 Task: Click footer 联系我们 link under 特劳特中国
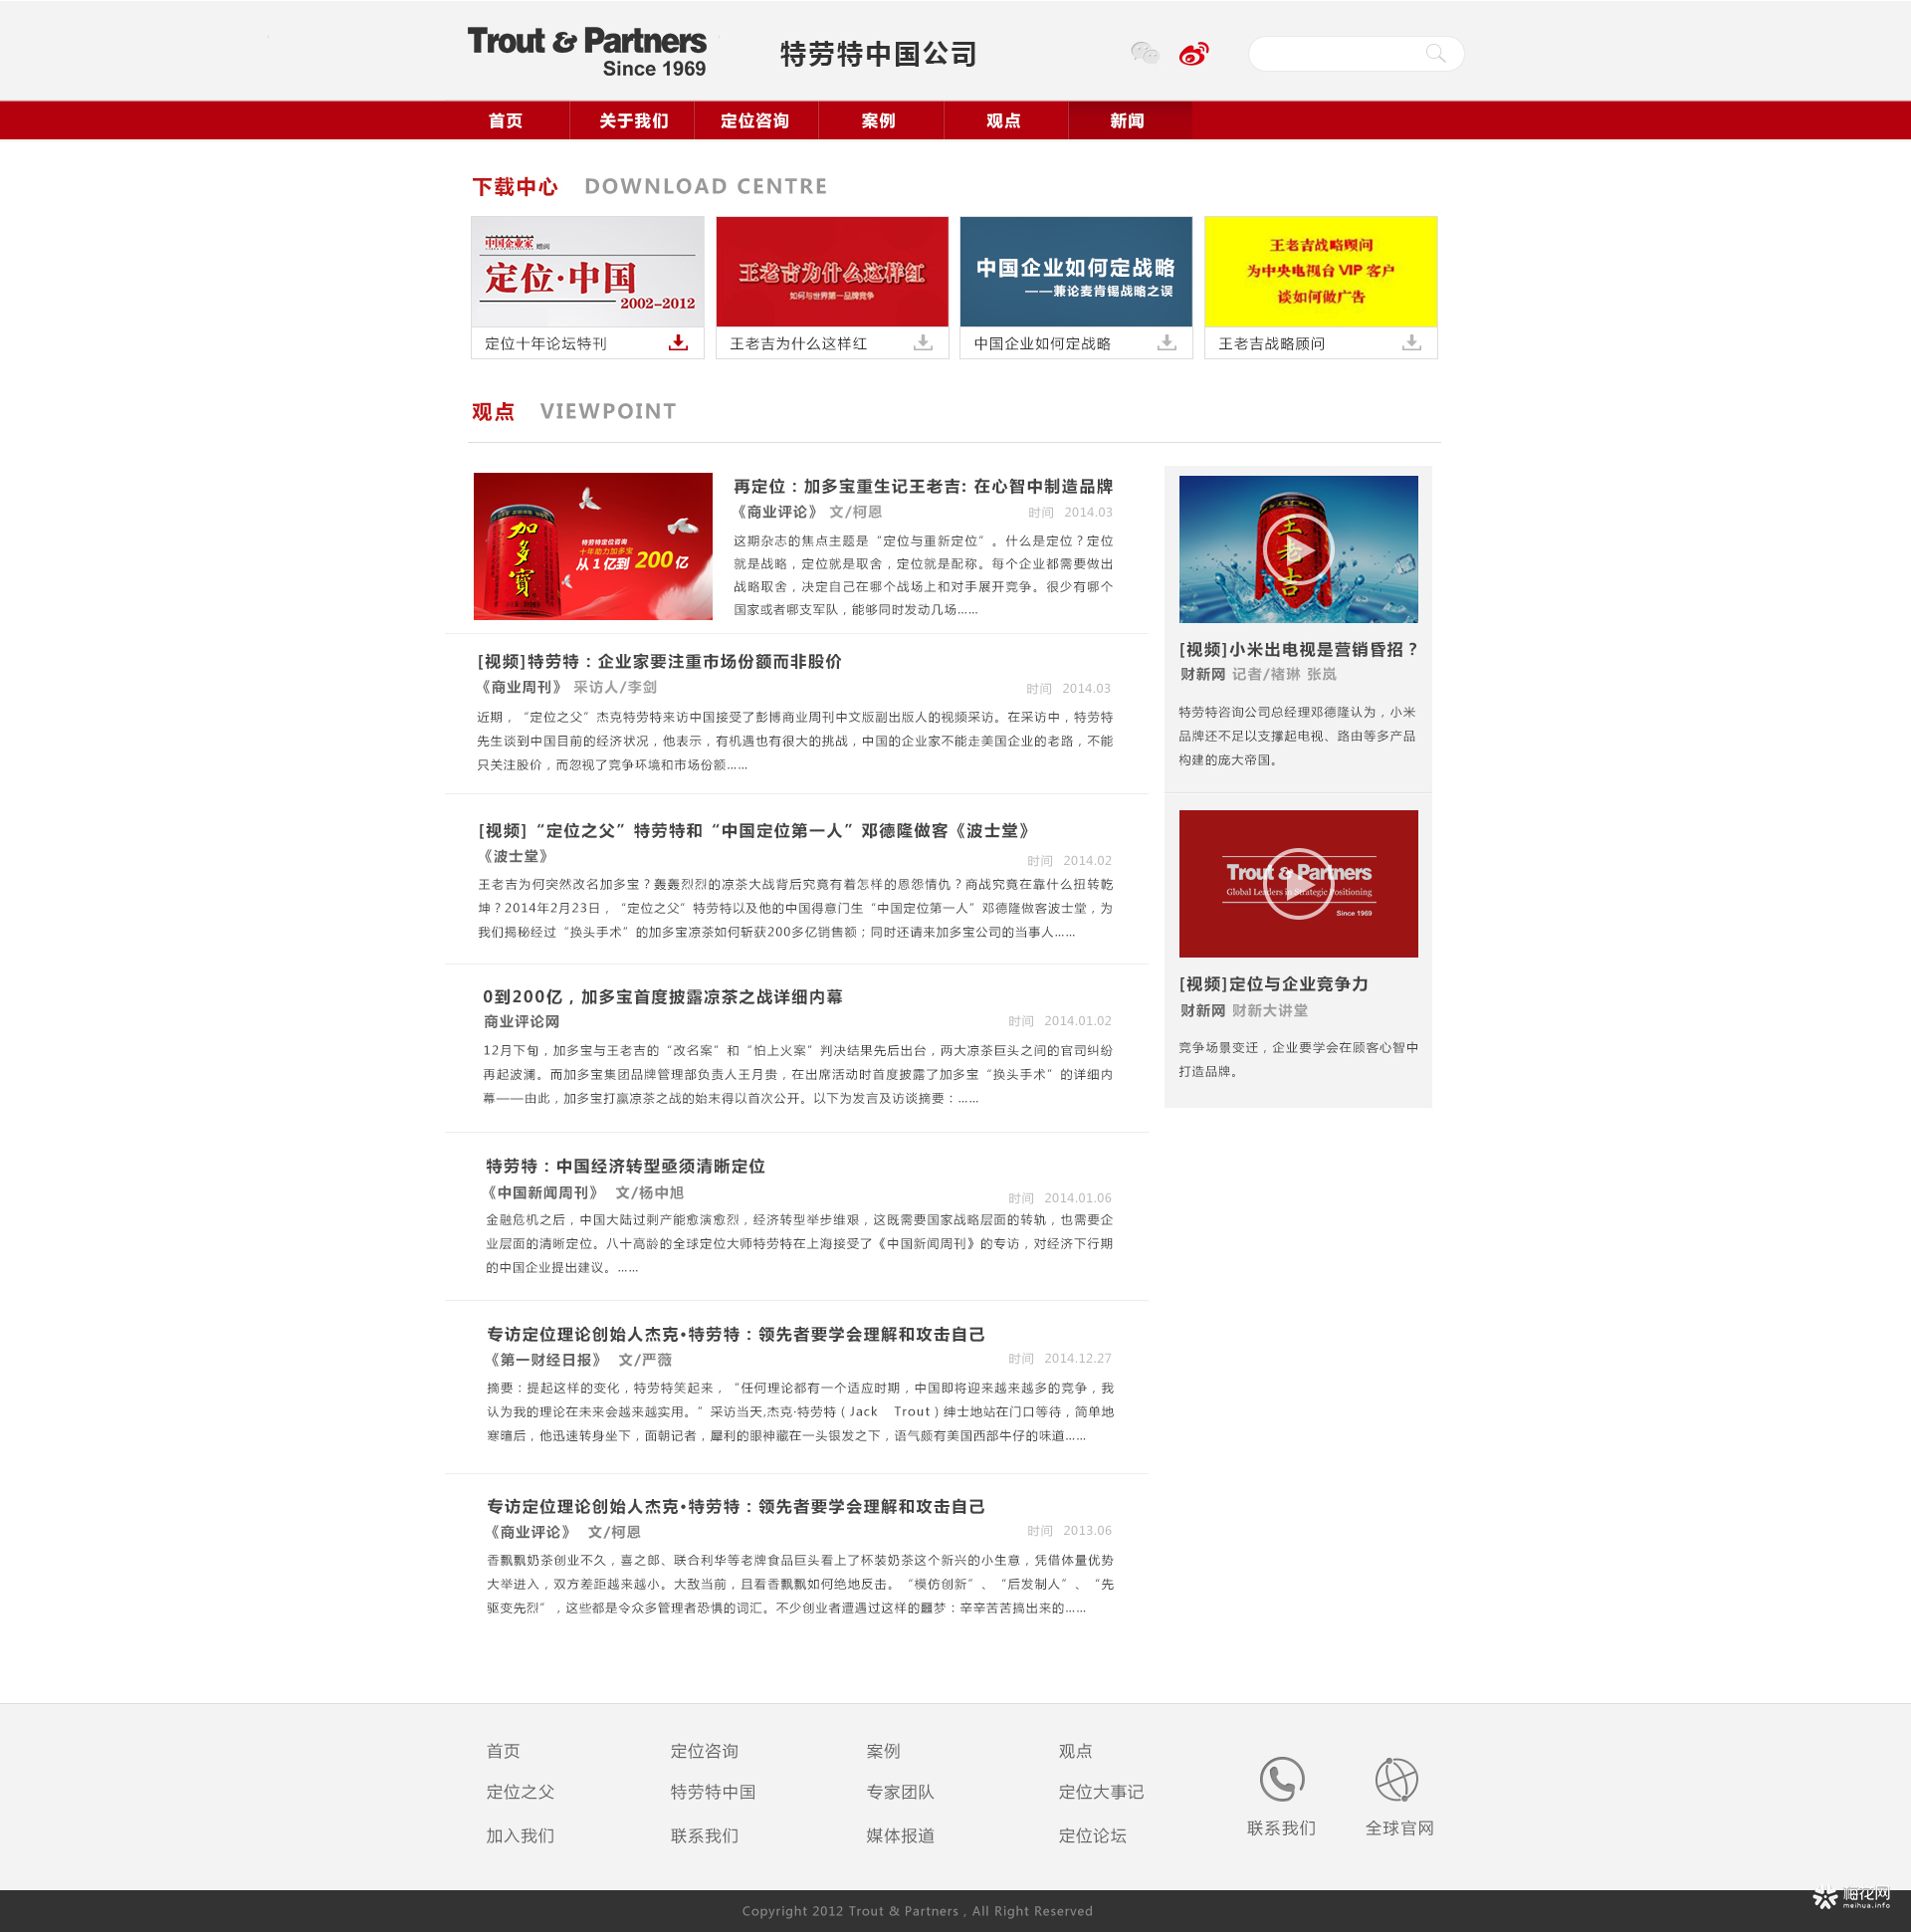pos(705,1835)
